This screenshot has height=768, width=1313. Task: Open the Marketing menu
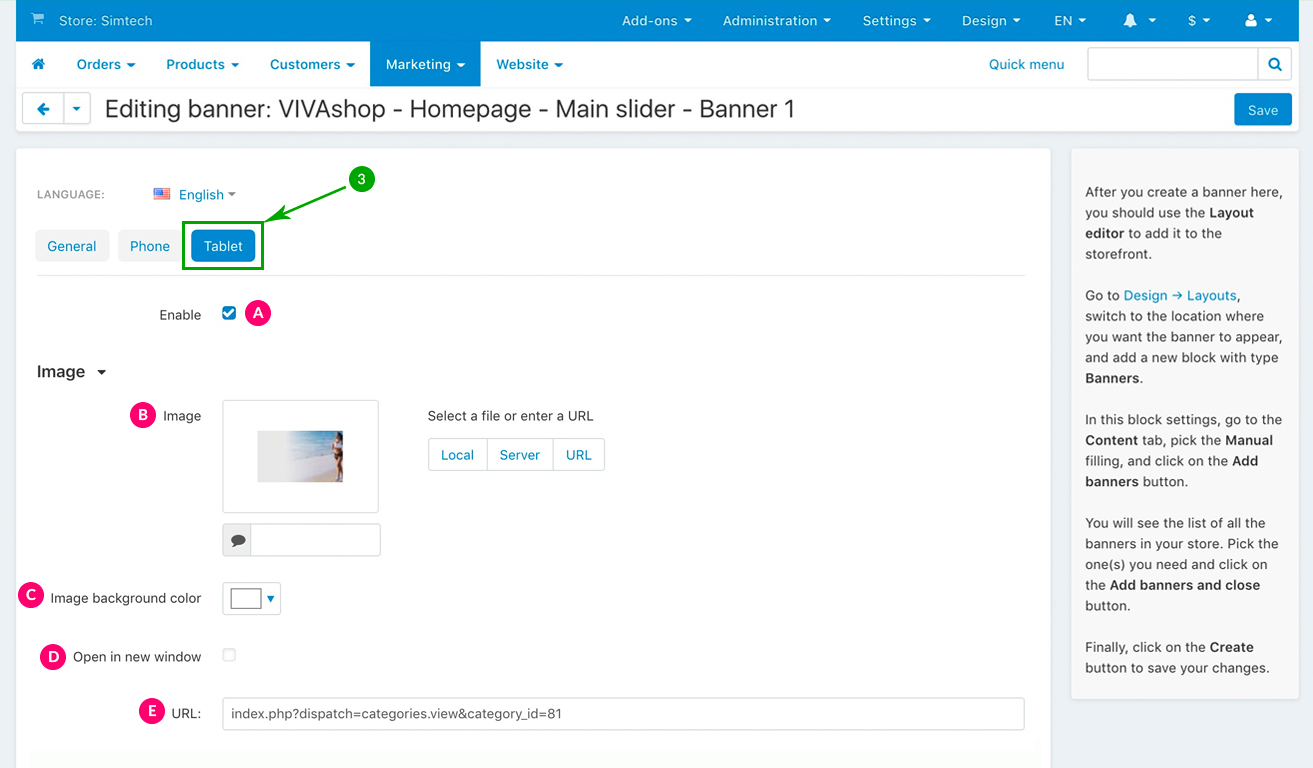tap(425, 64)
